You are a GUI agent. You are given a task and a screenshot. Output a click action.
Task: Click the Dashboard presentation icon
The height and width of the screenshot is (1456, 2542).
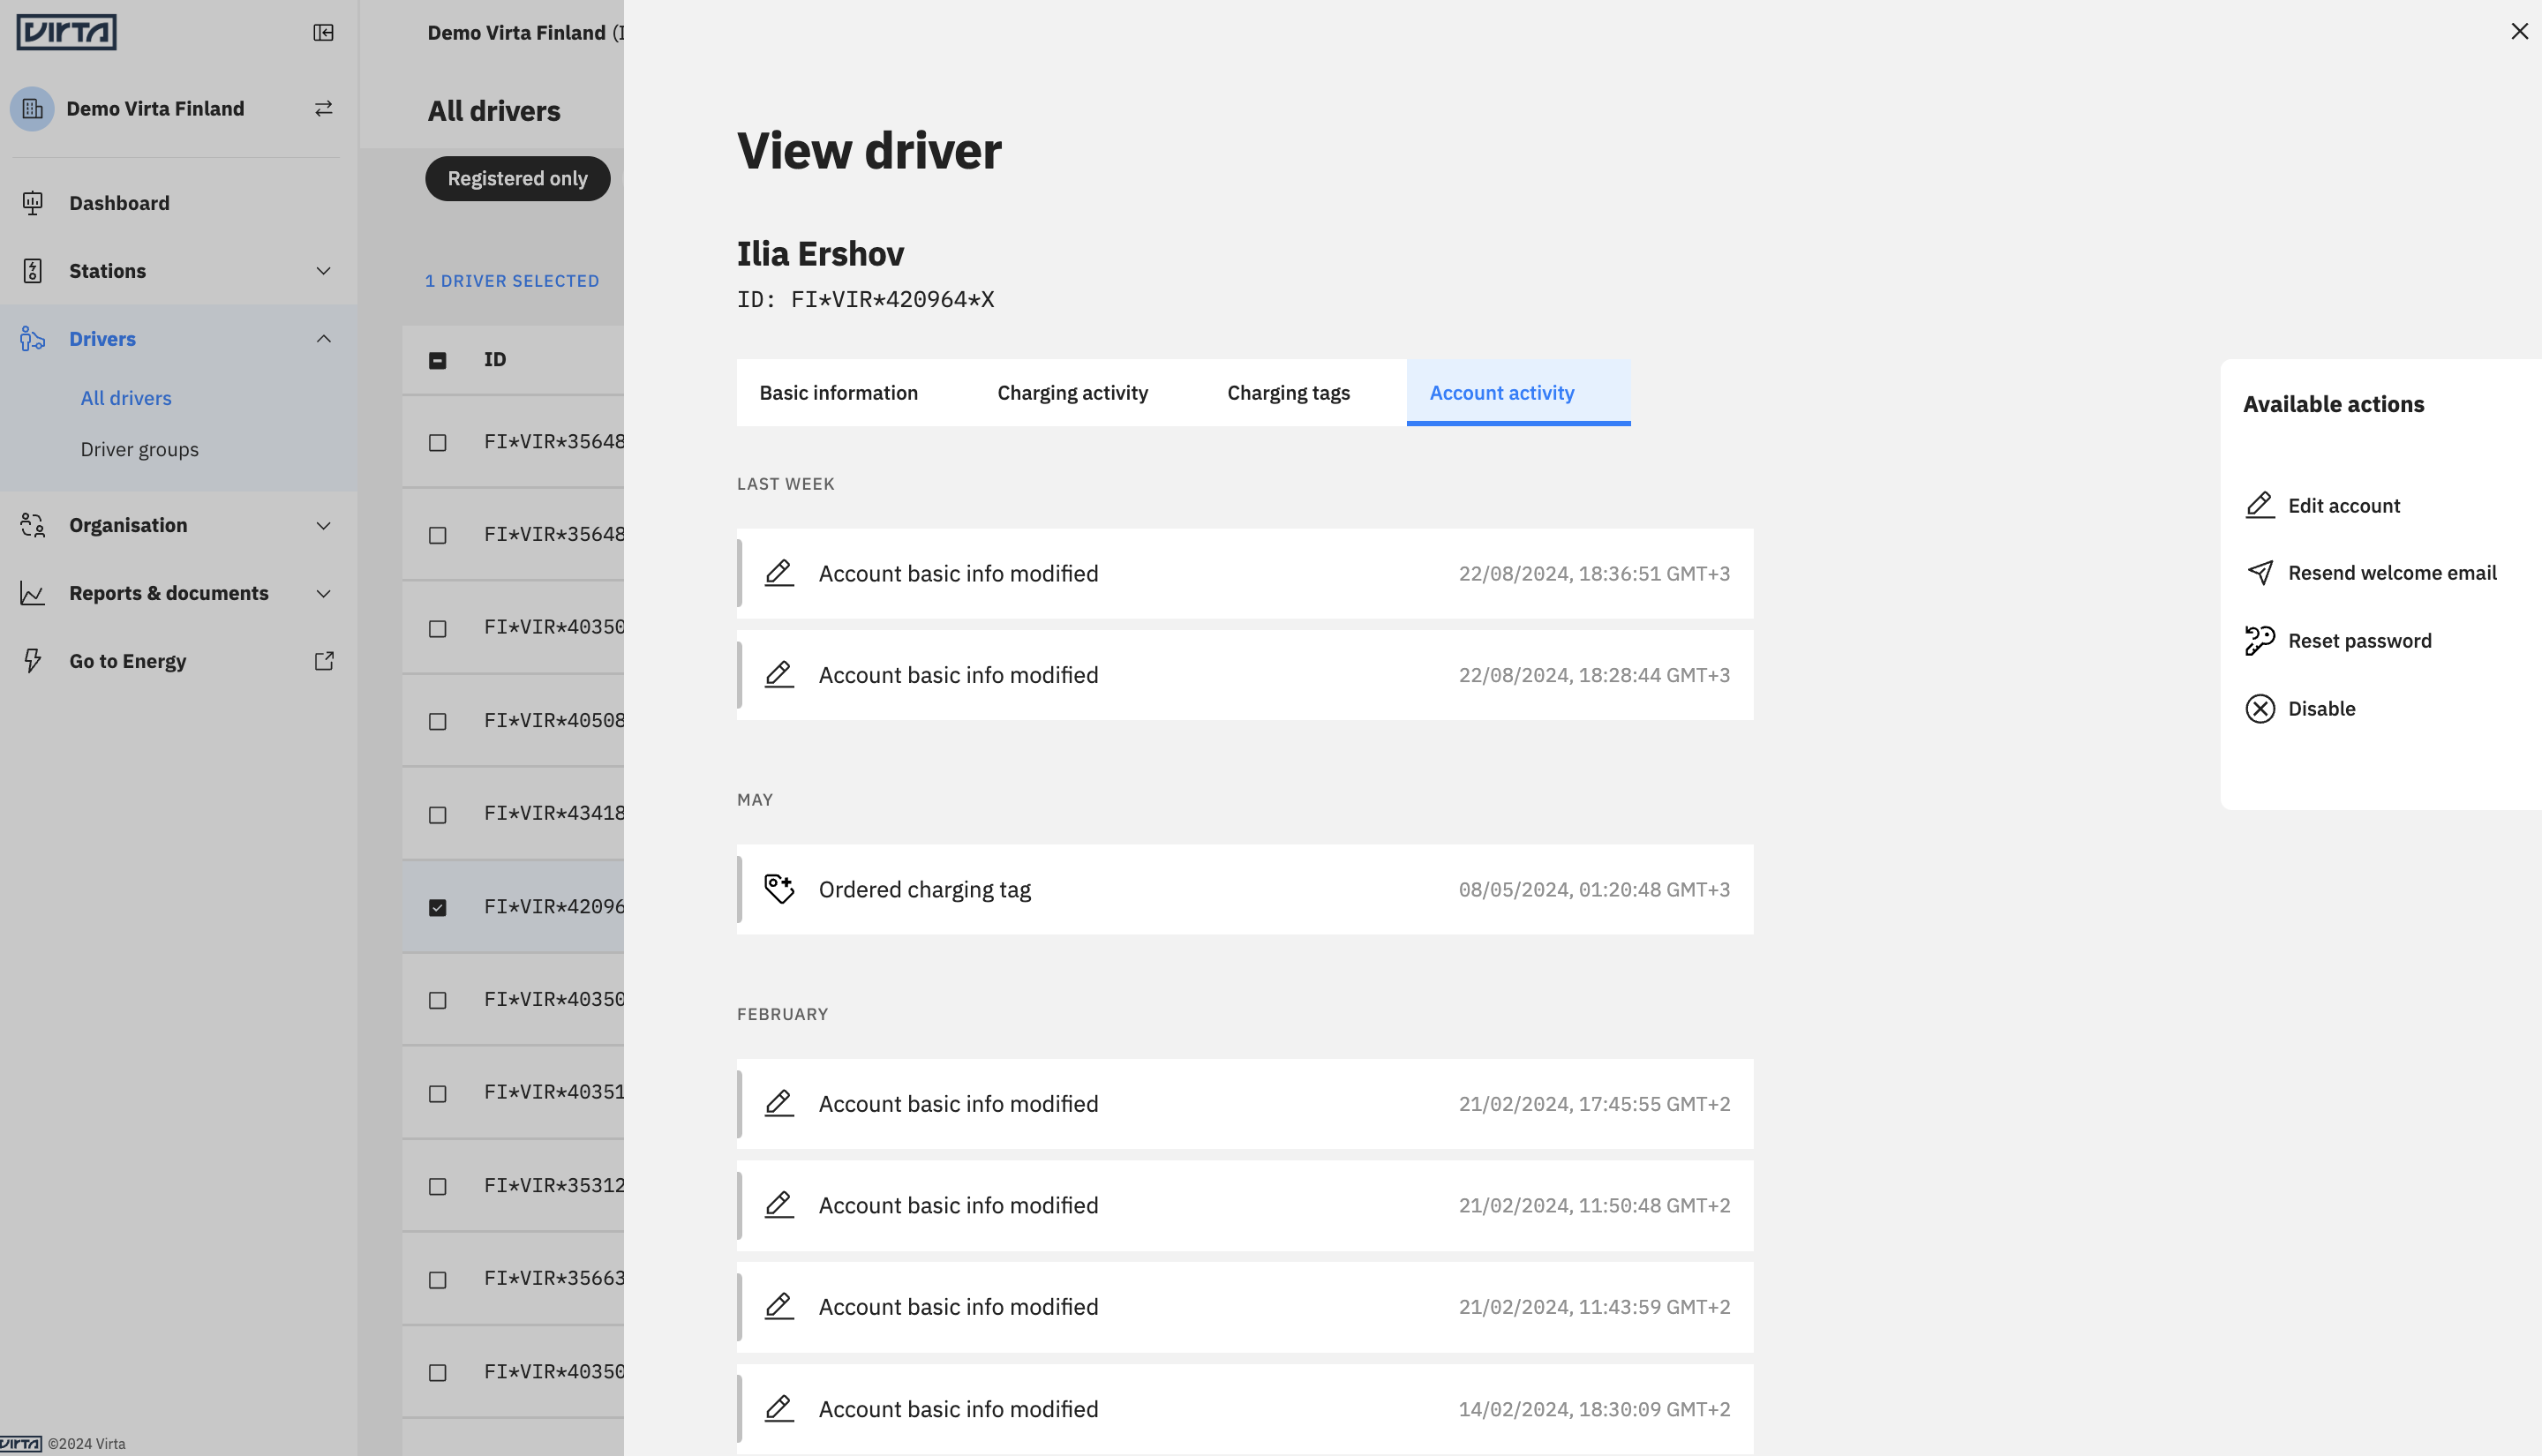32,203
